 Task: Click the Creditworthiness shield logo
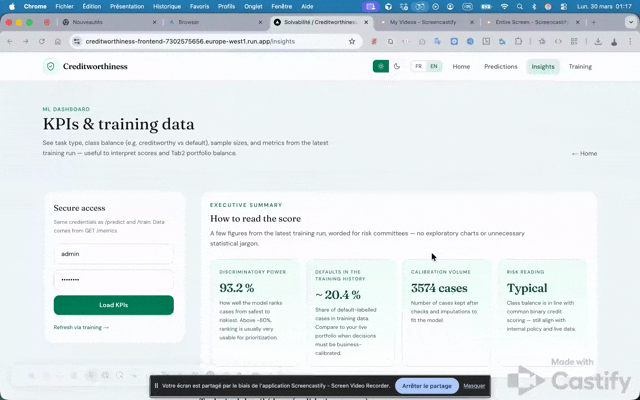point(50,67)
